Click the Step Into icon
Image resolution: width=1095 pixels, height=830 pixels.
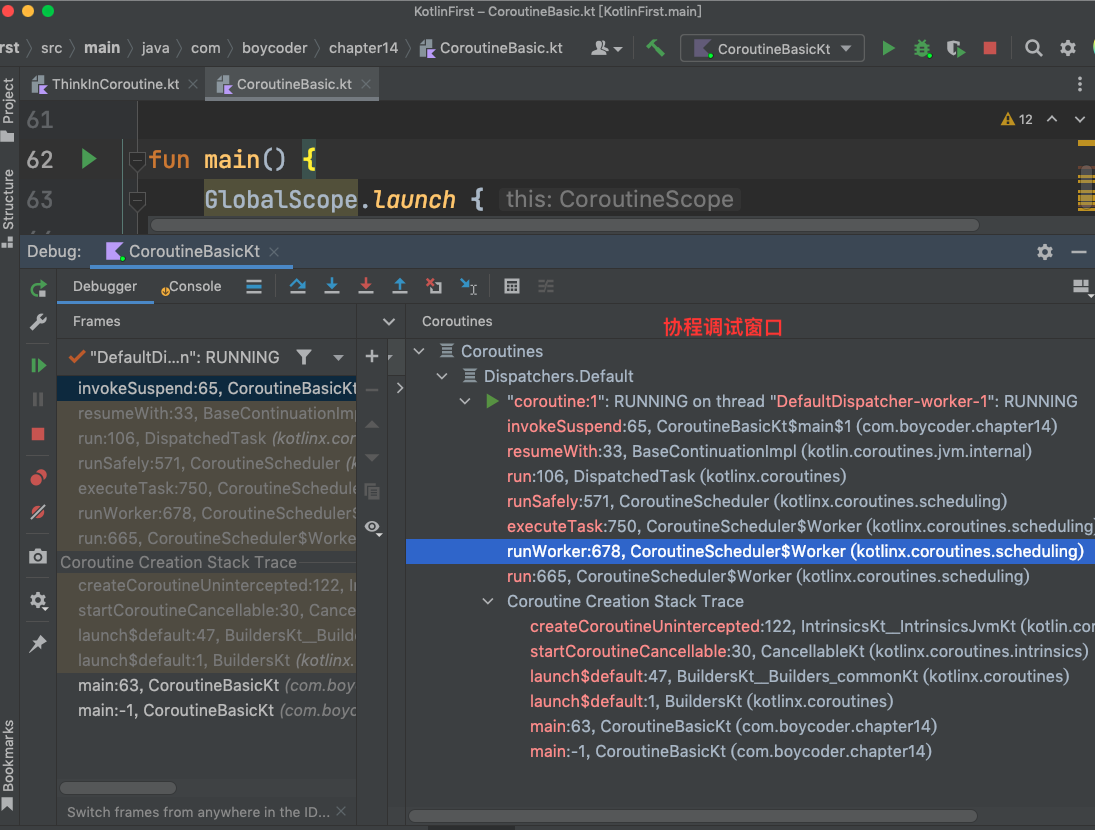[332, 286]
